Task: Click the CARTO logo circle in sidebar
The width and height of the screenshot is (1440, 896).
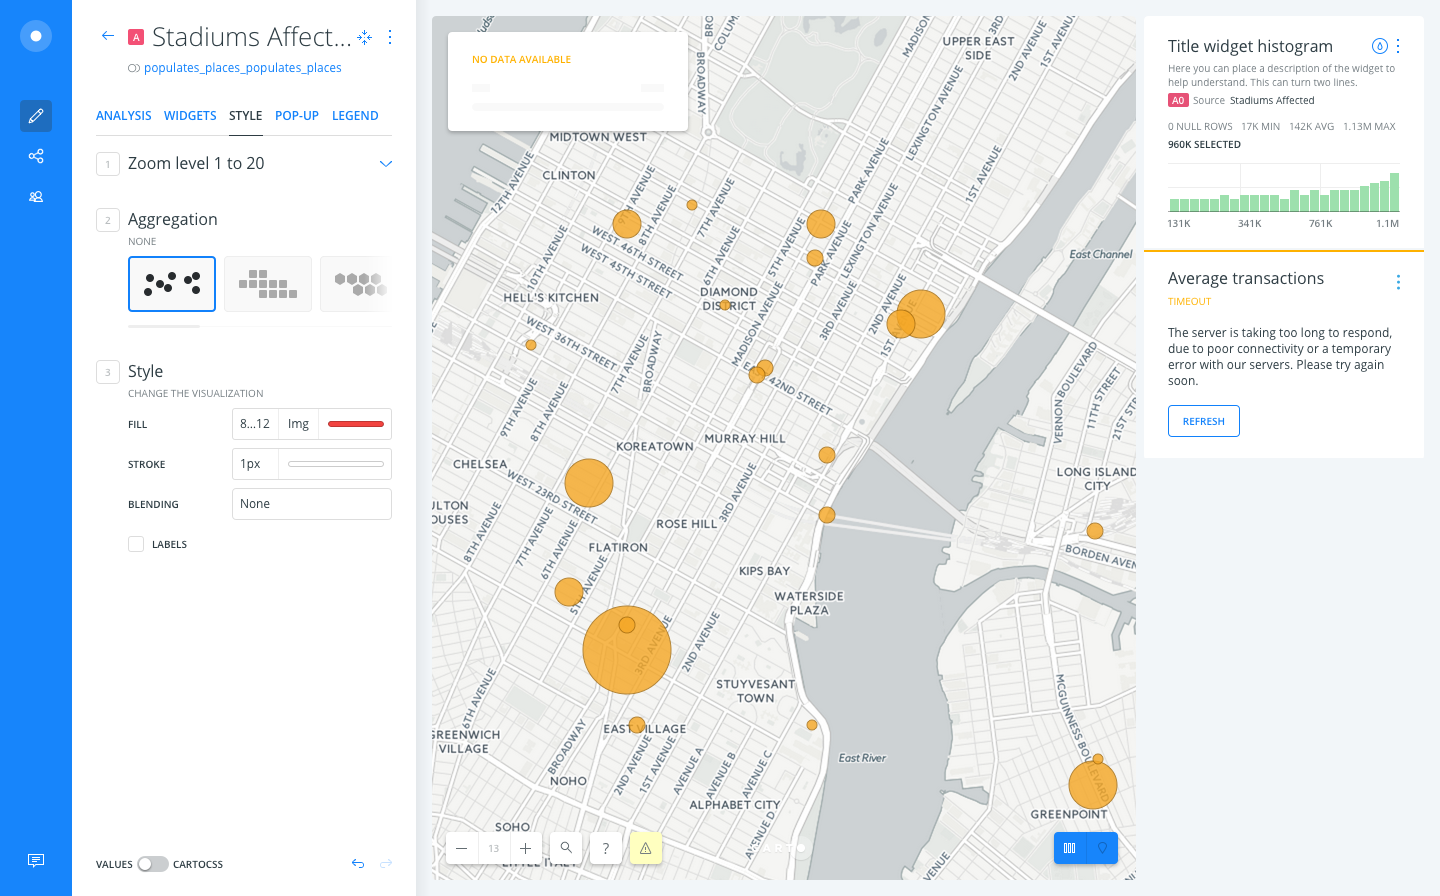Action: click(x=36, y=36)
